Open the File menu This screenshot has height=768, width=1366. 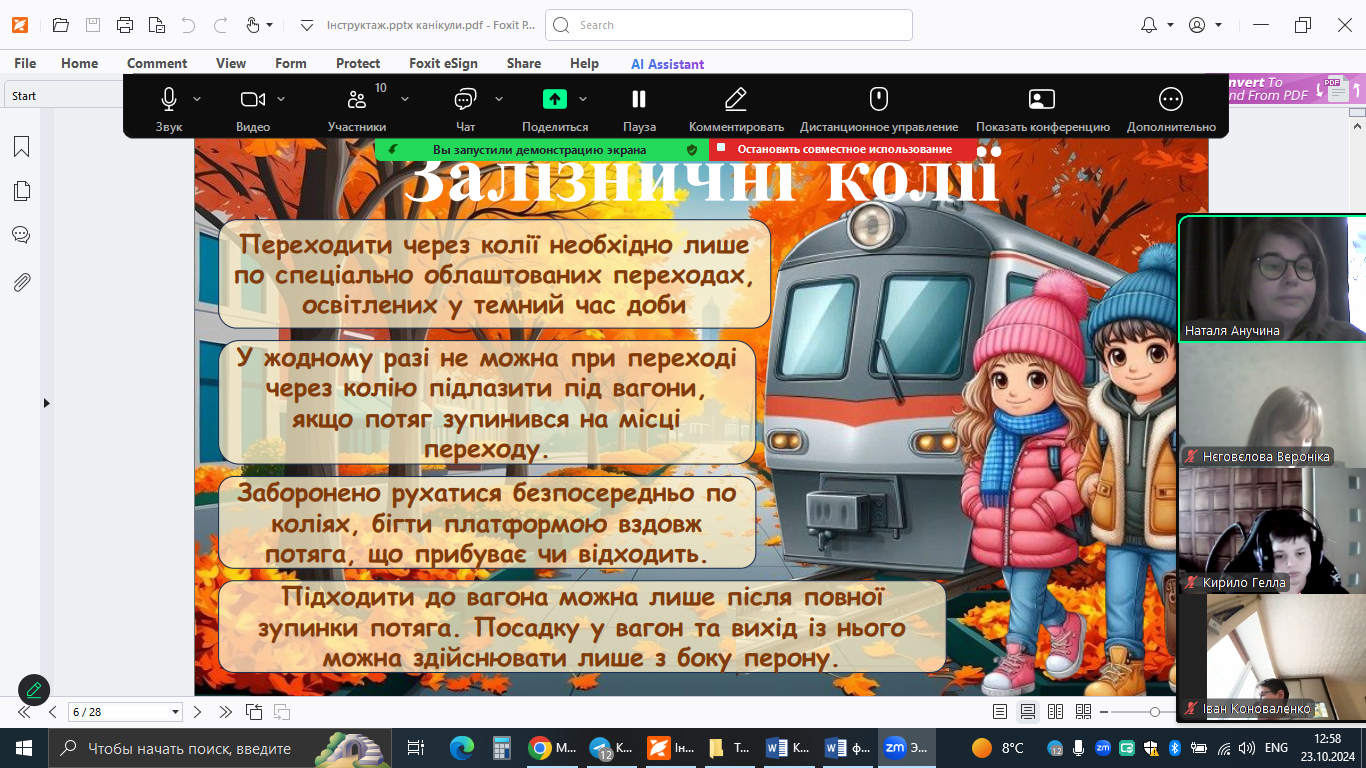tap(25, 63)
